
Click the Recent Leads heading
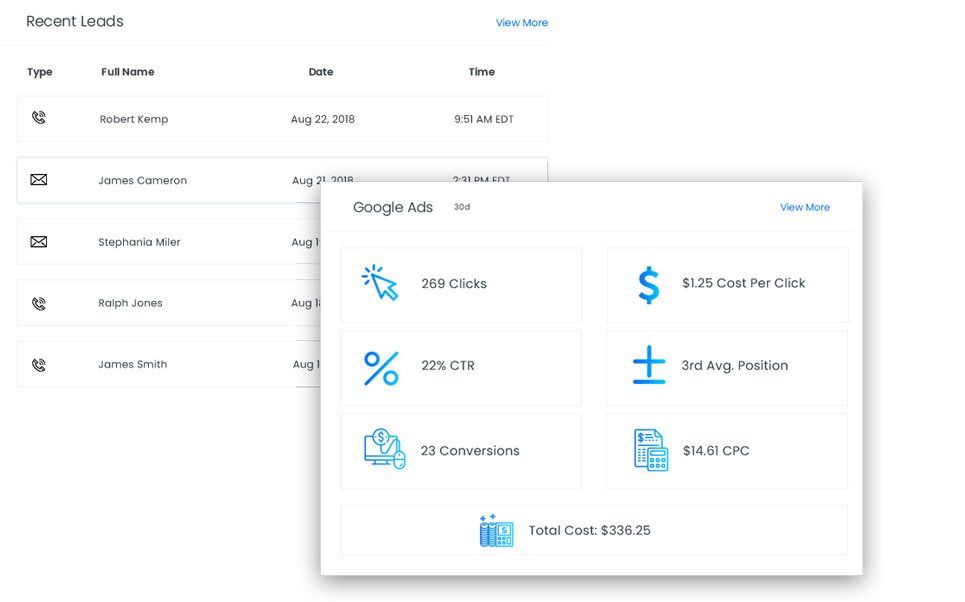point(75,22)
